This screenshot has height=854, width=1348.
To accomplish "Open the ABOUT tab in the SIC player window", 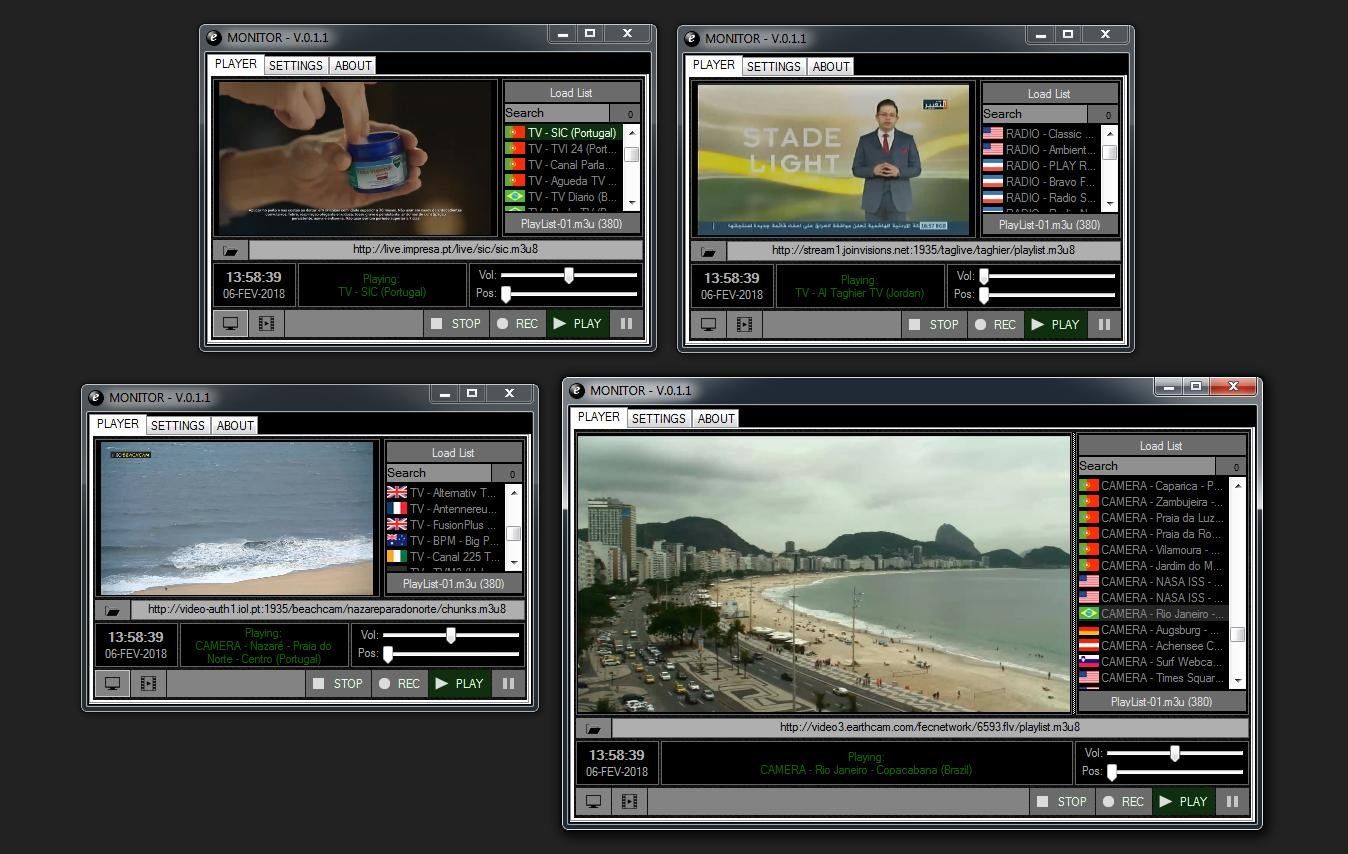I will pos(353,65).
